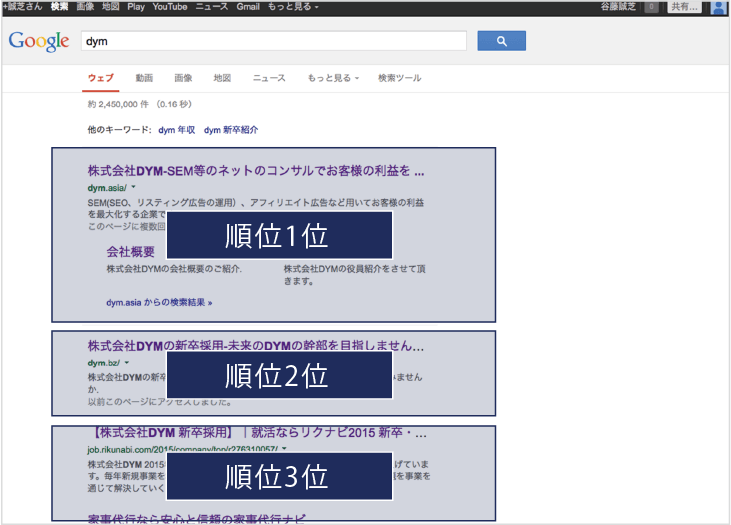Image resolution: width=731 pixels, height=525 pixels.
Task: Switch to the 動画 search tab
Action: click(x=144, y=78)
